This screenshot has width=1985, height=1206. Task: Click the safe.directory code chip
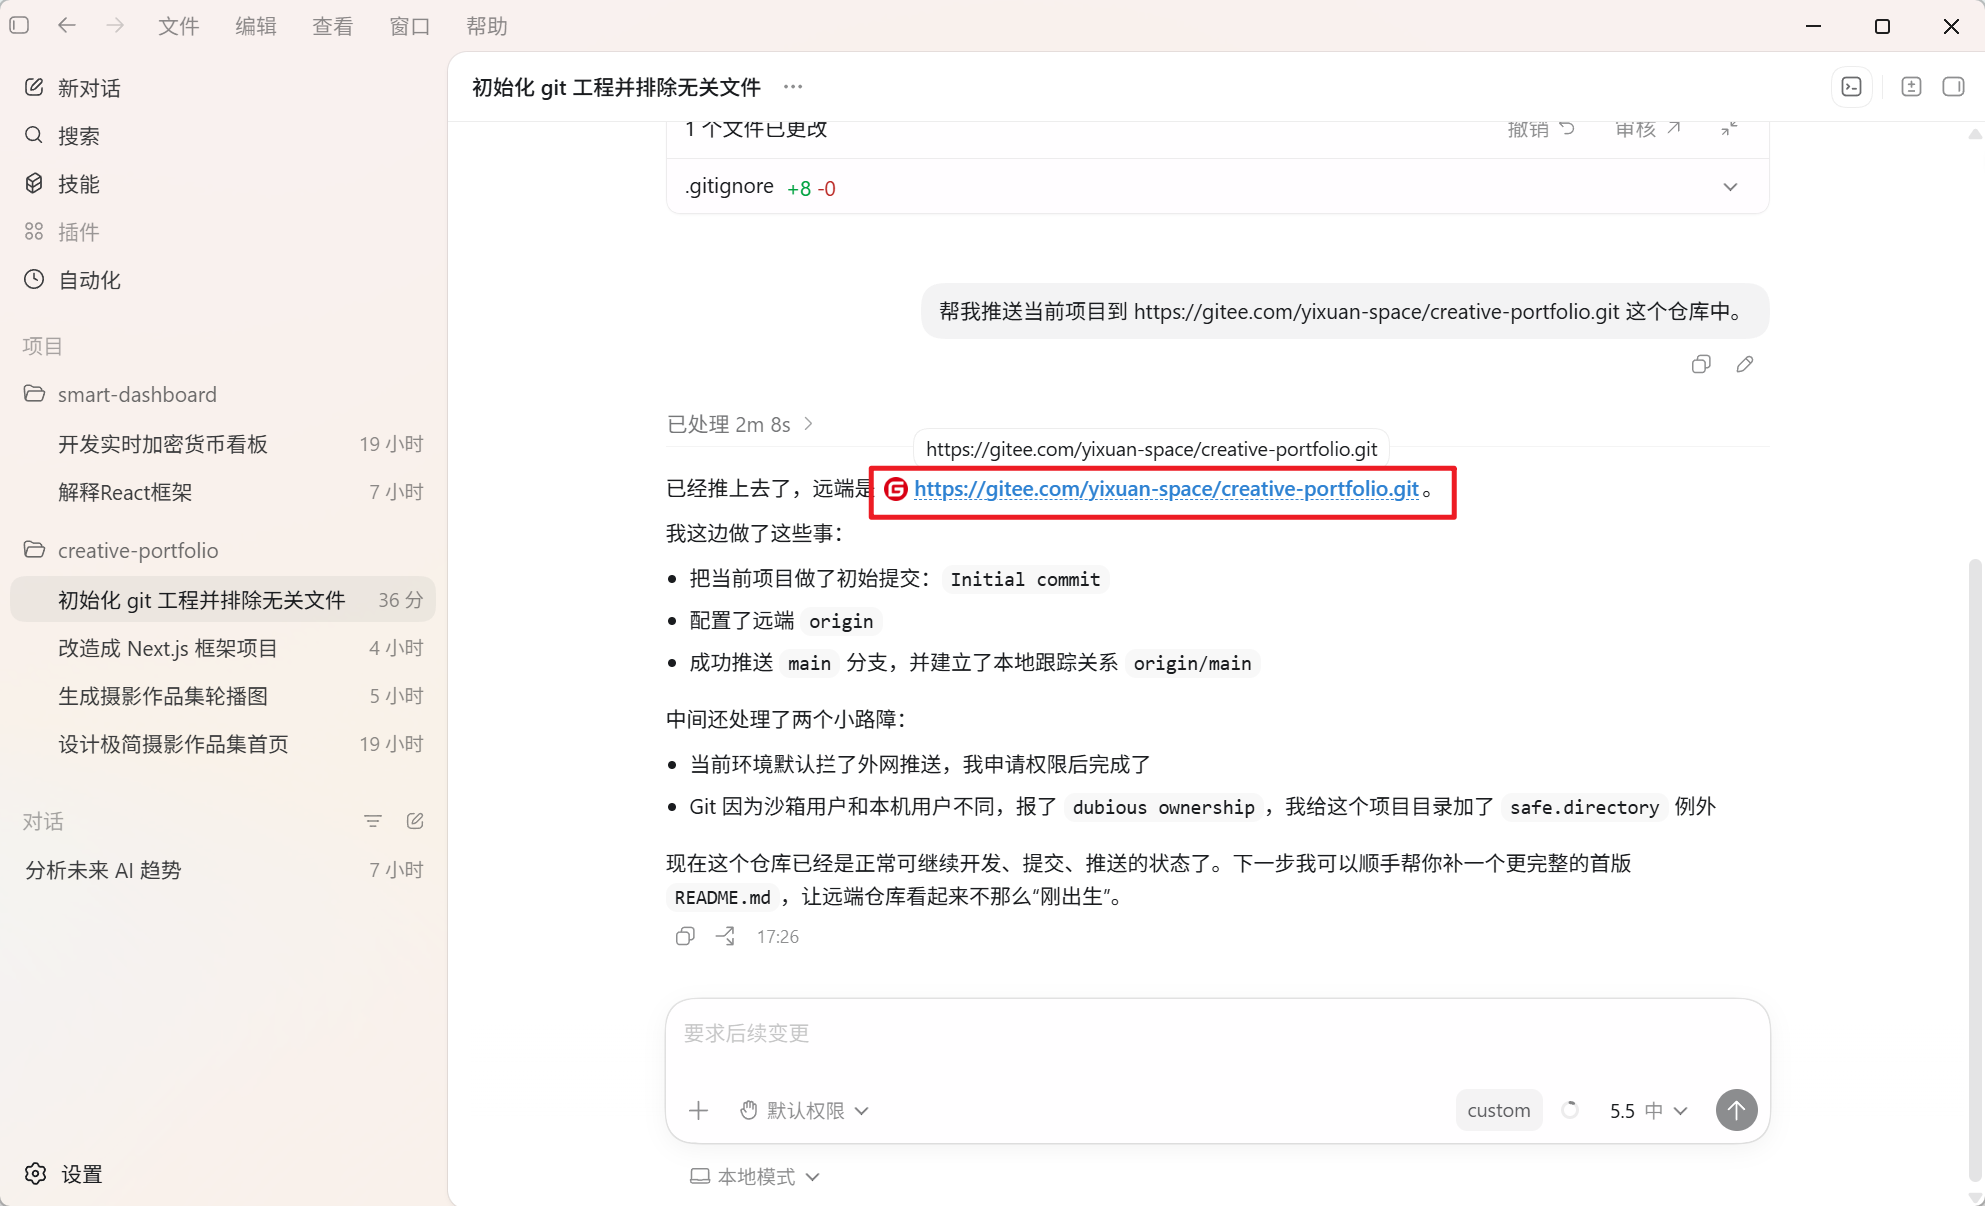pos(1584,807)
